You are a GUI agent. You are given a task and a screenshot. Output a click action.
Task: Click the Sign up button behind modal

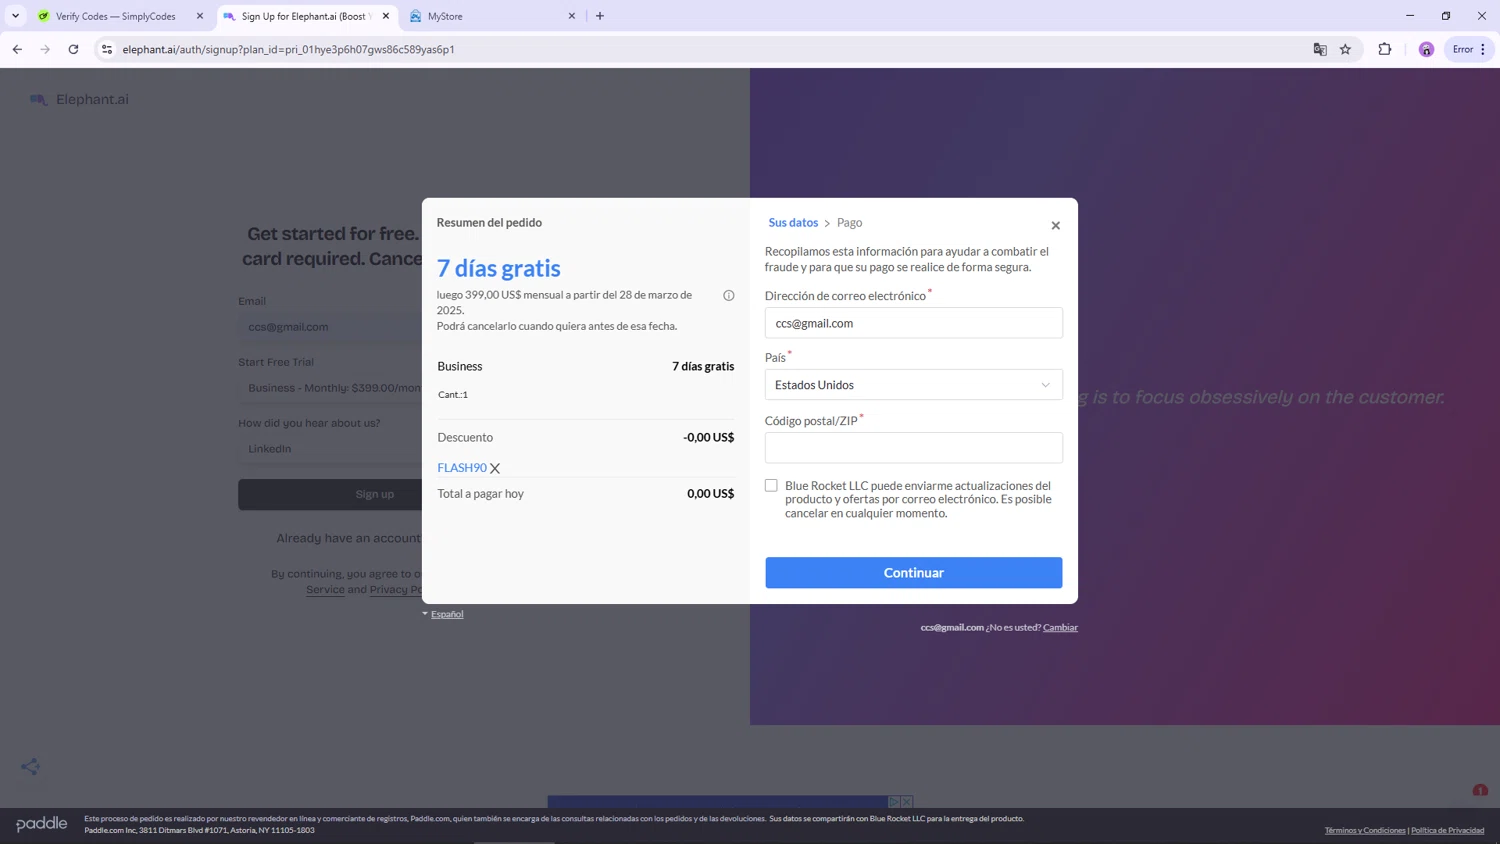click(330, 494)
